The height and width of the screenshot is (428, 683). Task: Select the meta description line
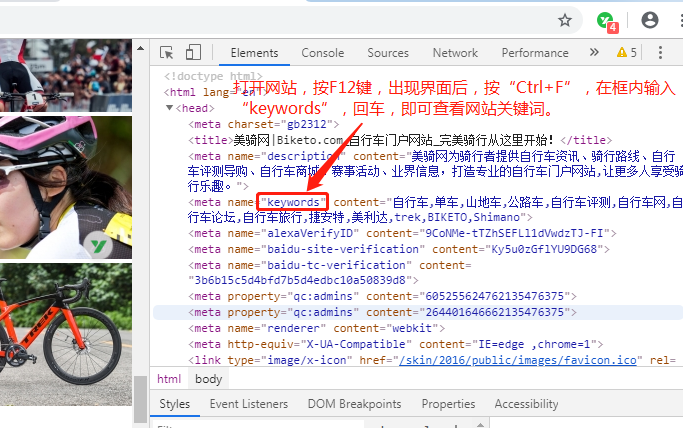point(435,172)
